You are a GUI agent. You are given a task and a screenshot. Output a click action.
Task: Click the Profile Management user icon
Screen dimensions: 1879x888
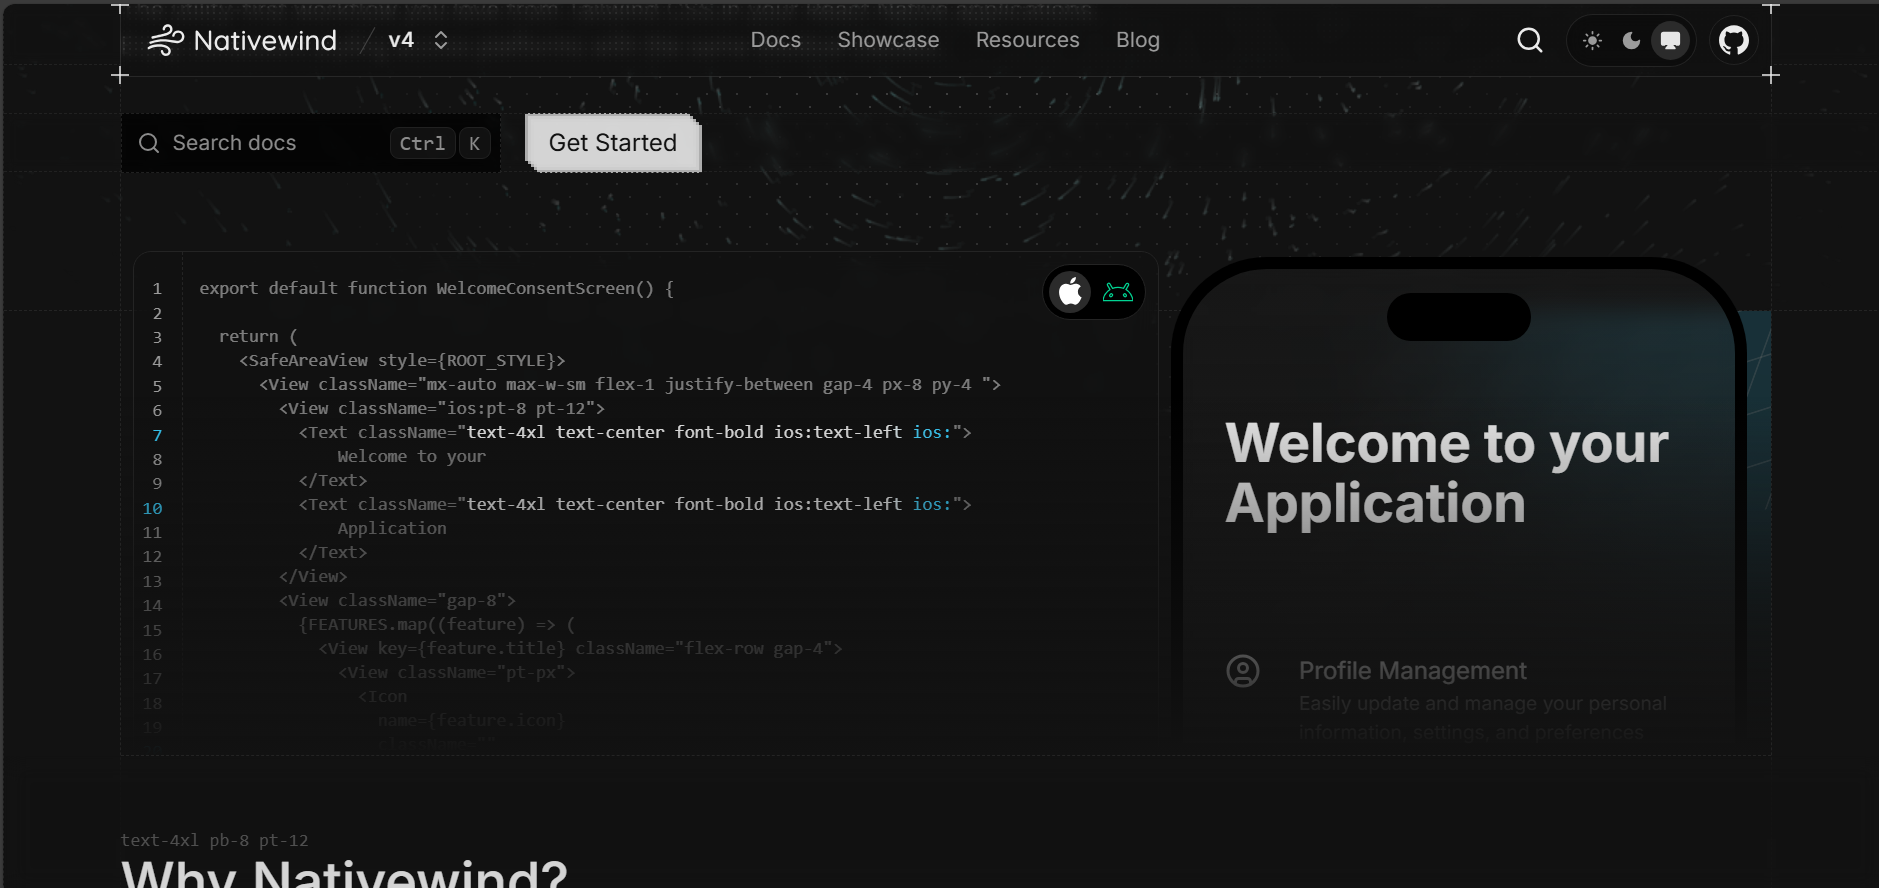coord(1242,671)
